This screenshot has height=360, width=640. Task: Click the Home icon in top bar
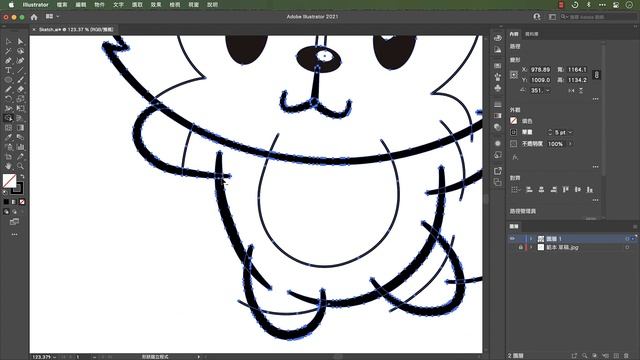(x=34, y=17)
